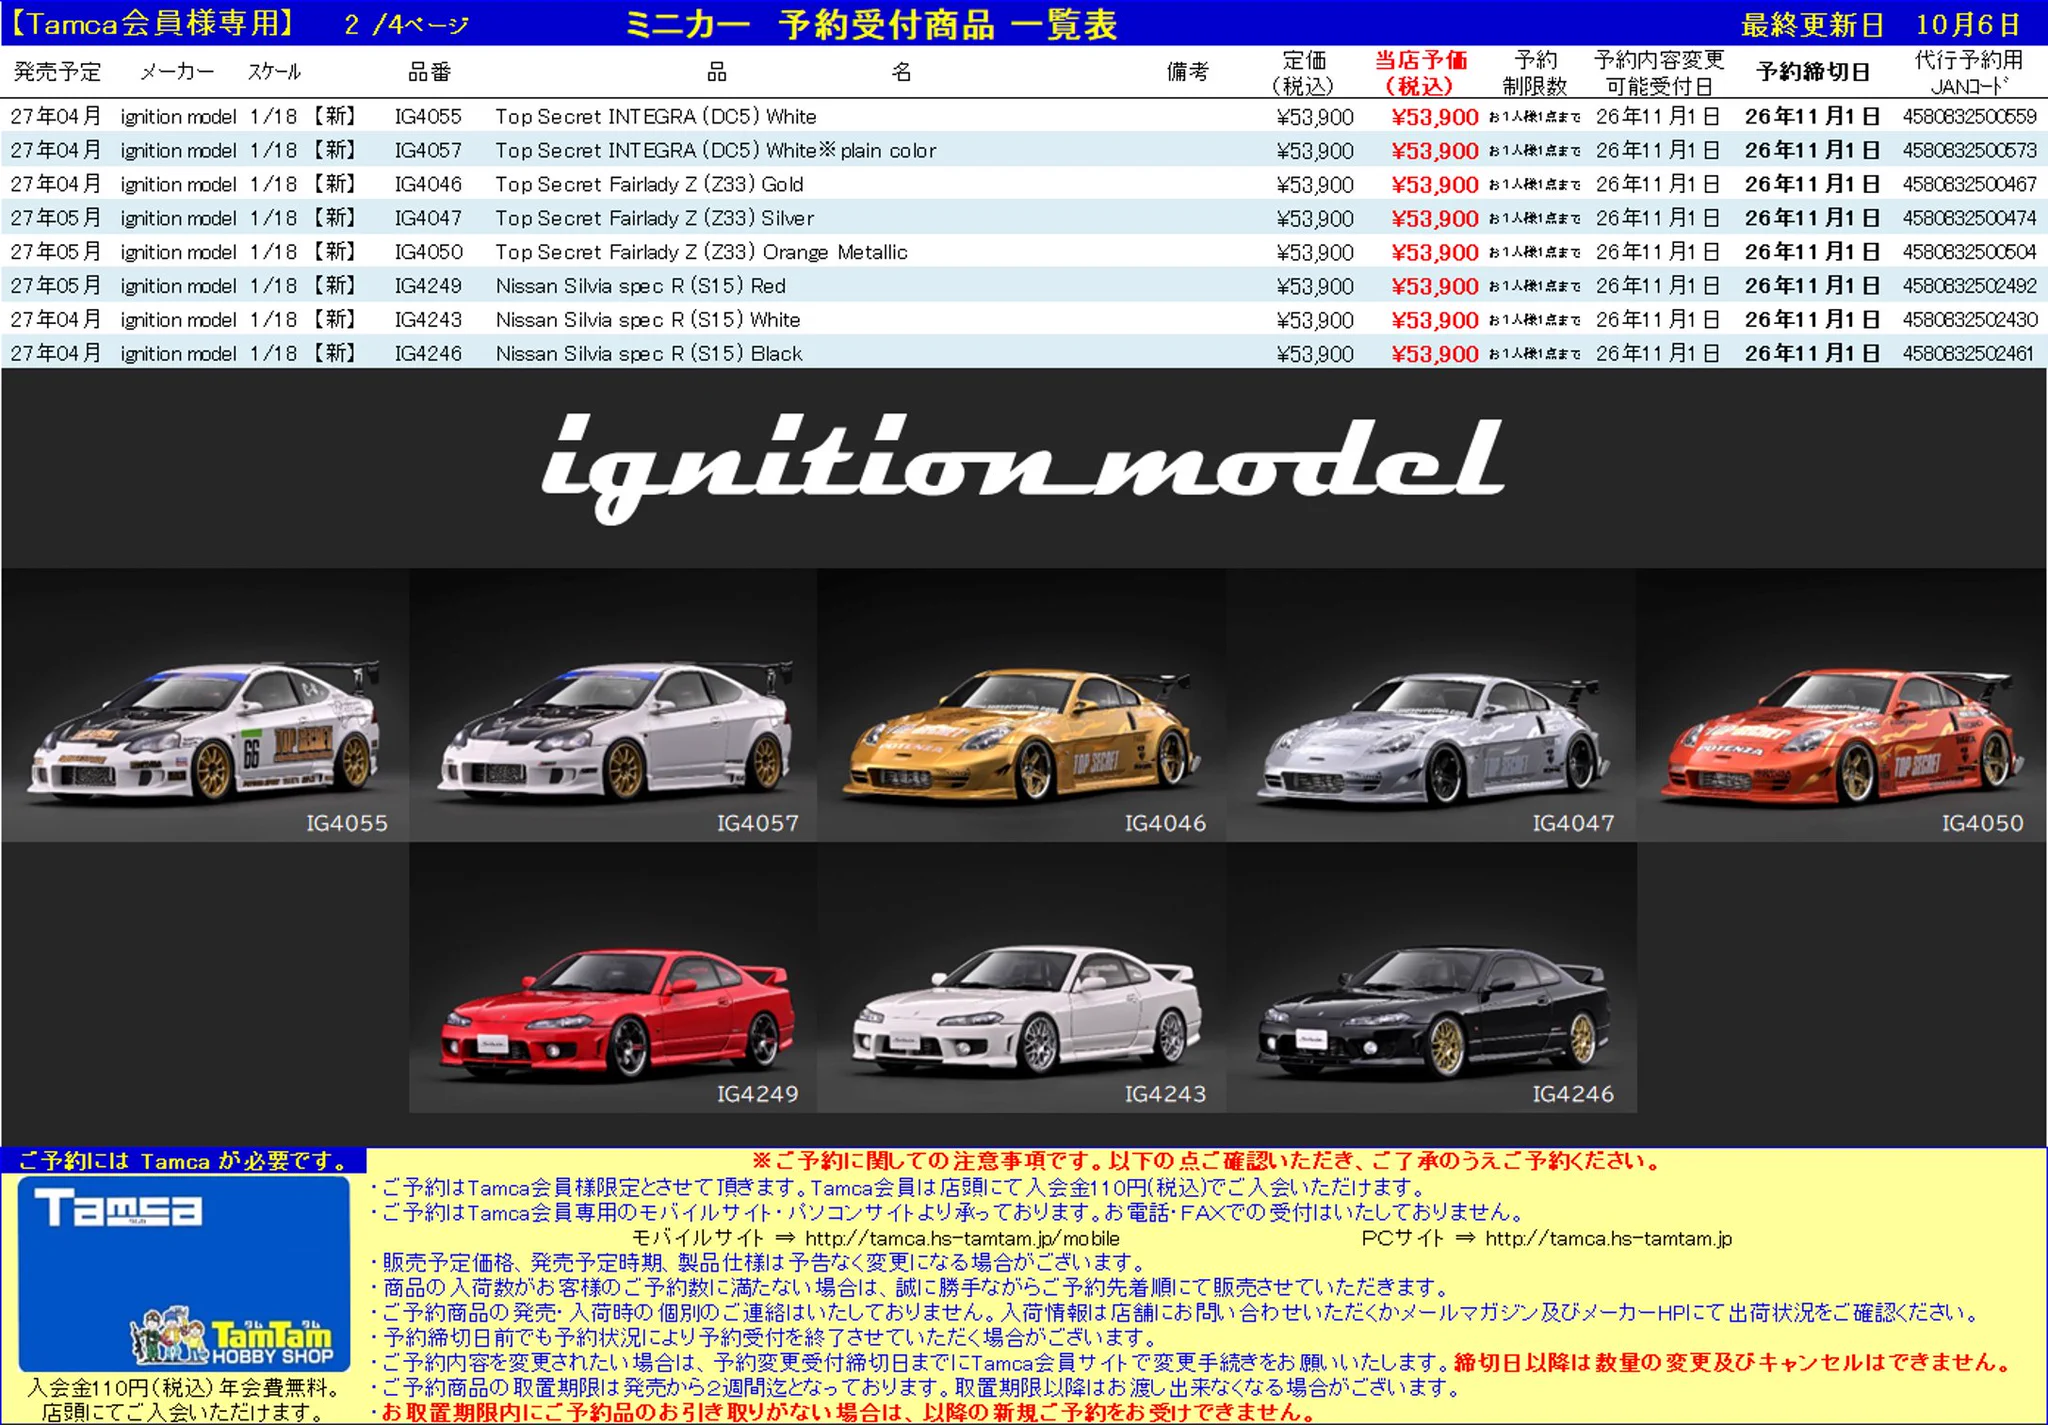
Task: Open the IG4249 red Silvia image
Action: pos(613,977)
